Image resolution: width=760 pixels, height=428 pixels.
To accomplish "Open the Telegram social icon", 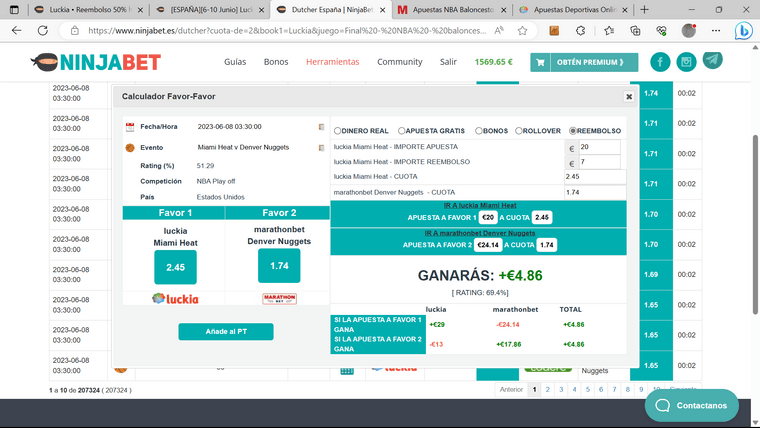I will coord(712,60).
